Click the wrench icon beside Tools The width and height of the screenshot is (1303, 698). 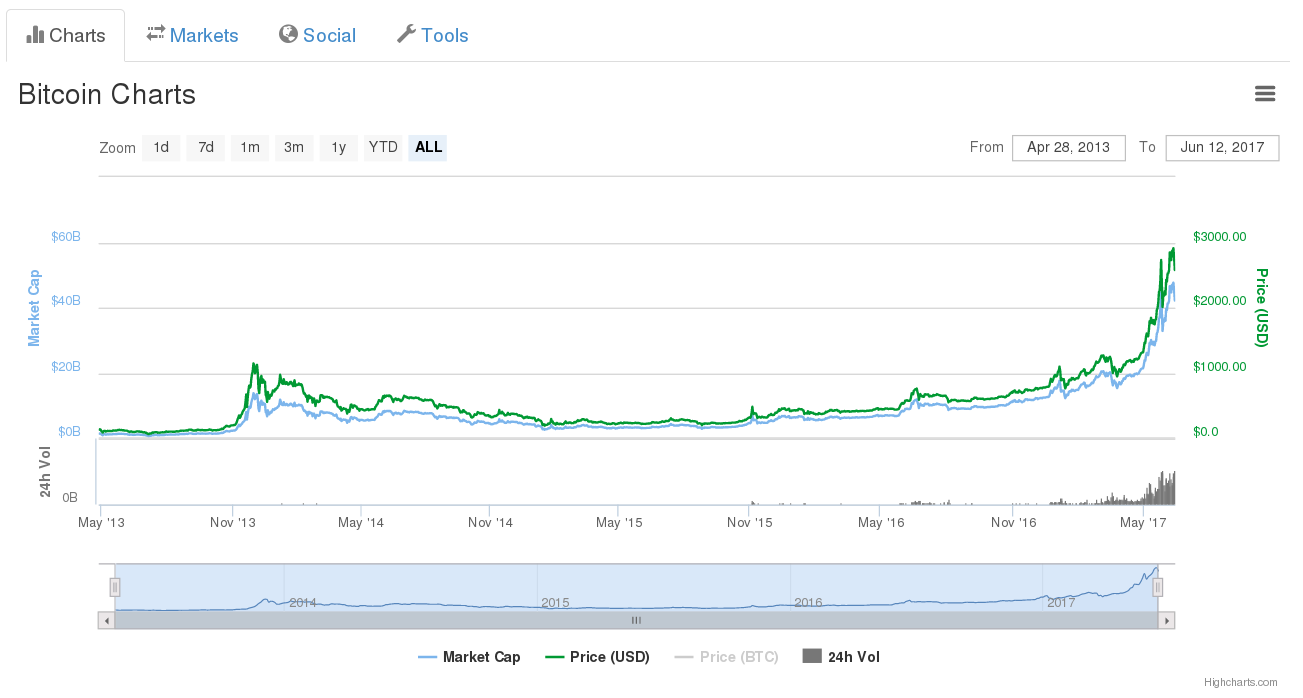click(x=406, y=34)
